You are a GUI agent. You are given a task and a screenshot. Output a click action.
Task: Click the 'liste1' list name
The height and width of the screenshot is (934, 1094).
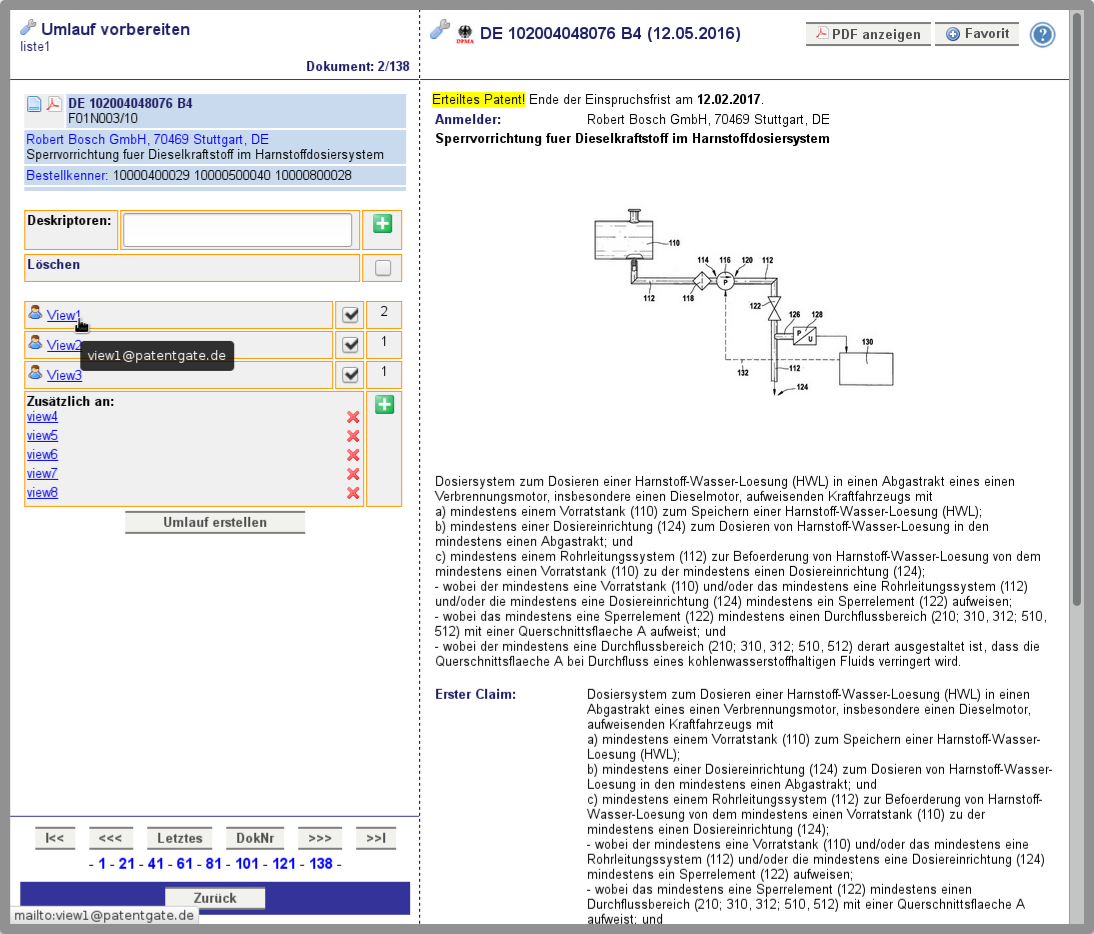[35, 47]
